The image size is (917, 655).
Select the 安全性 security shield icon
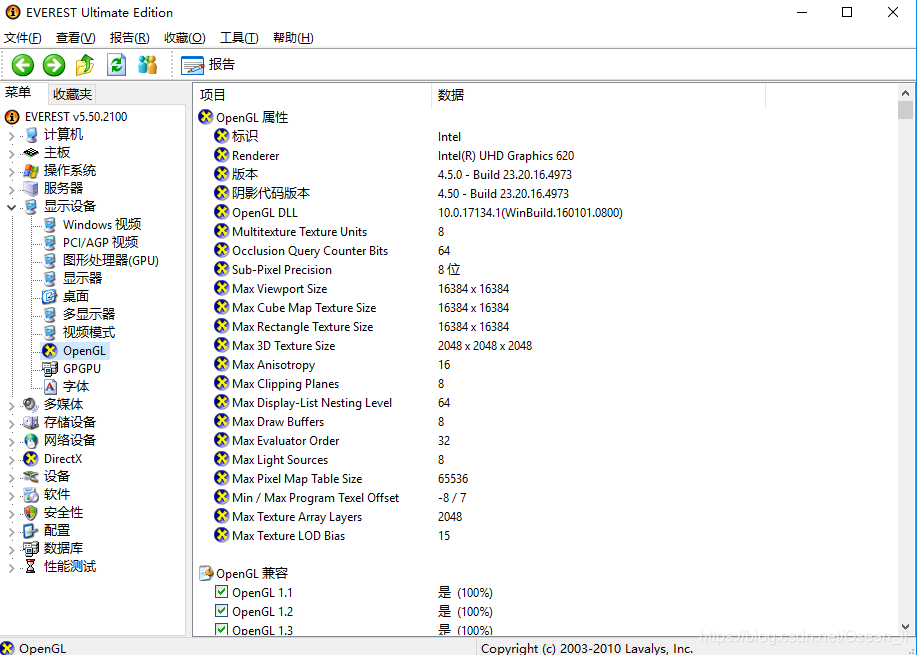coord(31,513)
